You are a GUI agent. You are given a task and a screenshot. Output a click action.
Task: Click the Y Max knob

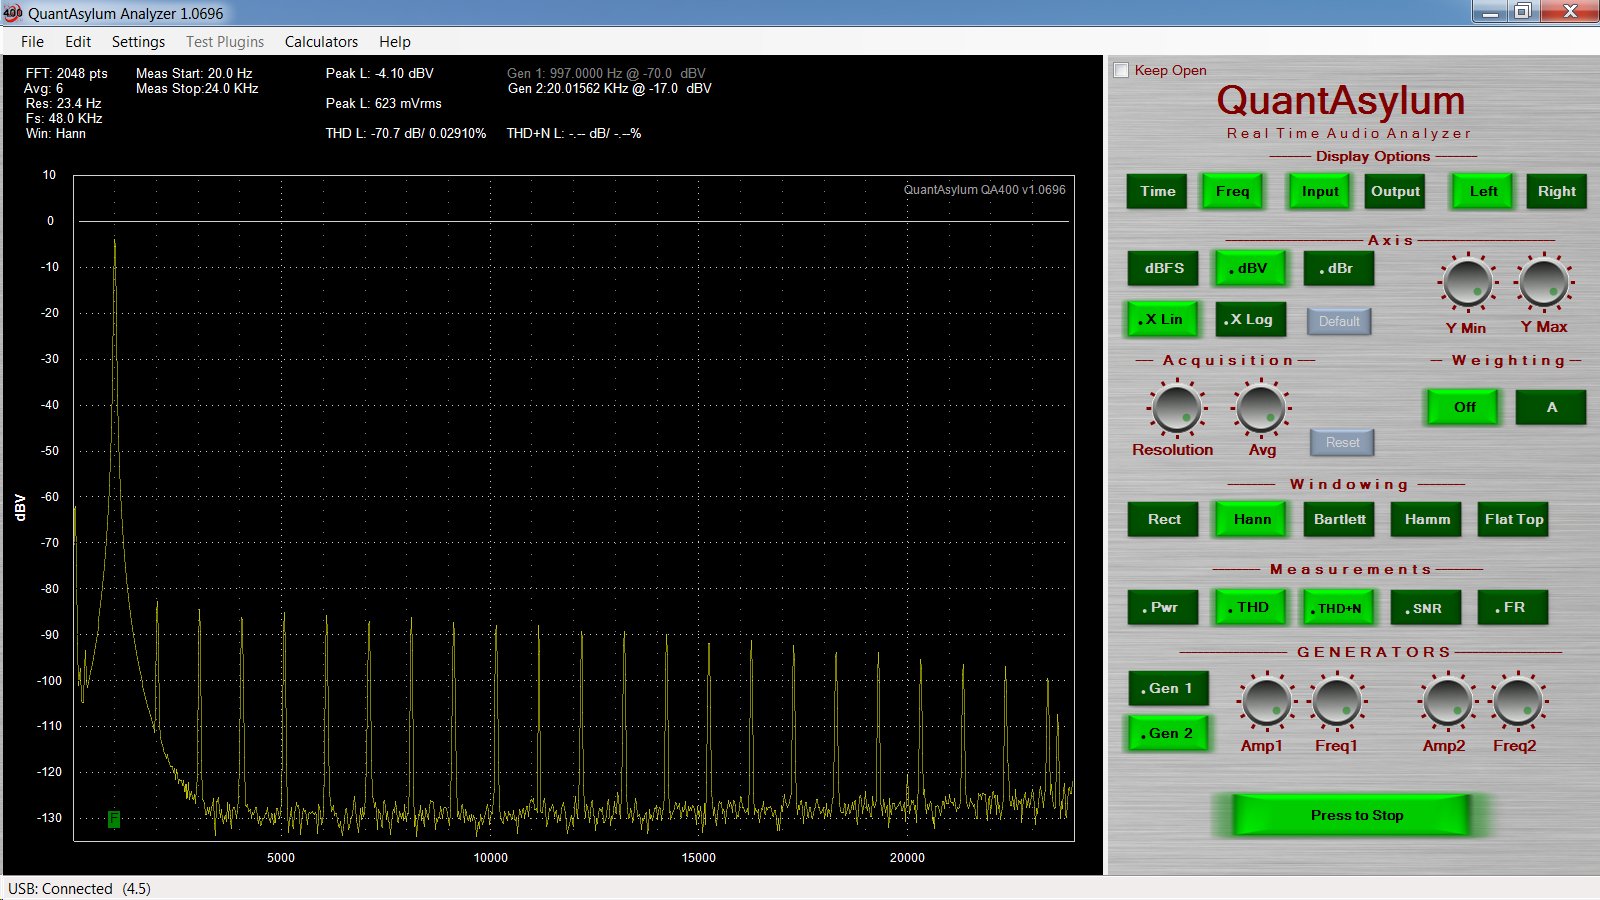point(1543,282)
